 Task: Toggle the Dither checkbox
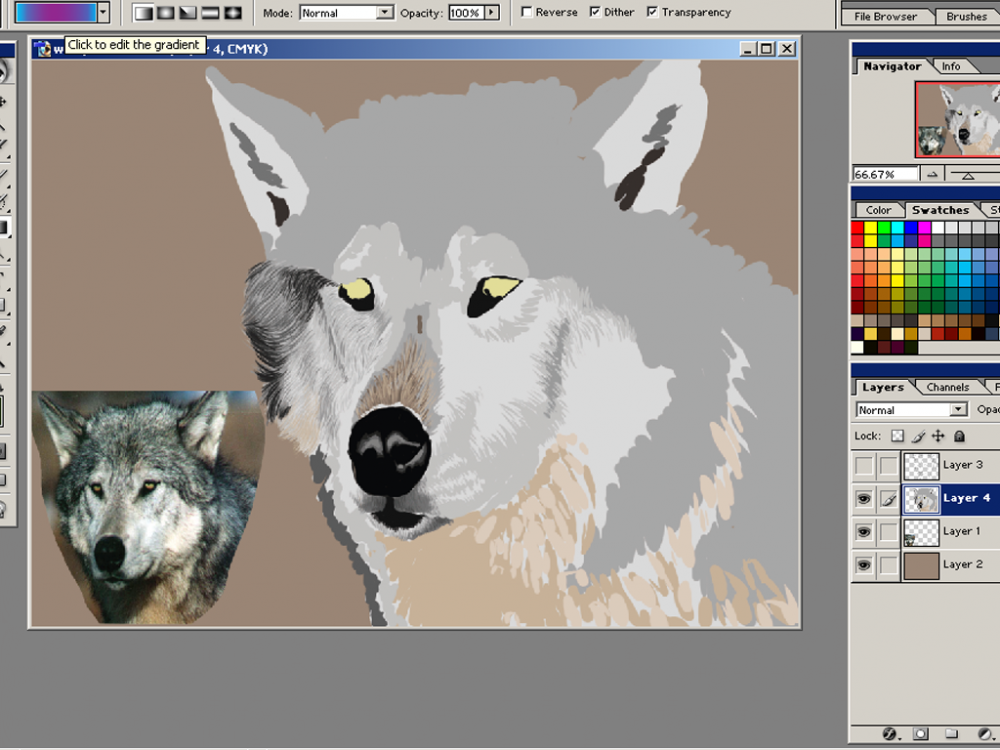tap(595, 12)
